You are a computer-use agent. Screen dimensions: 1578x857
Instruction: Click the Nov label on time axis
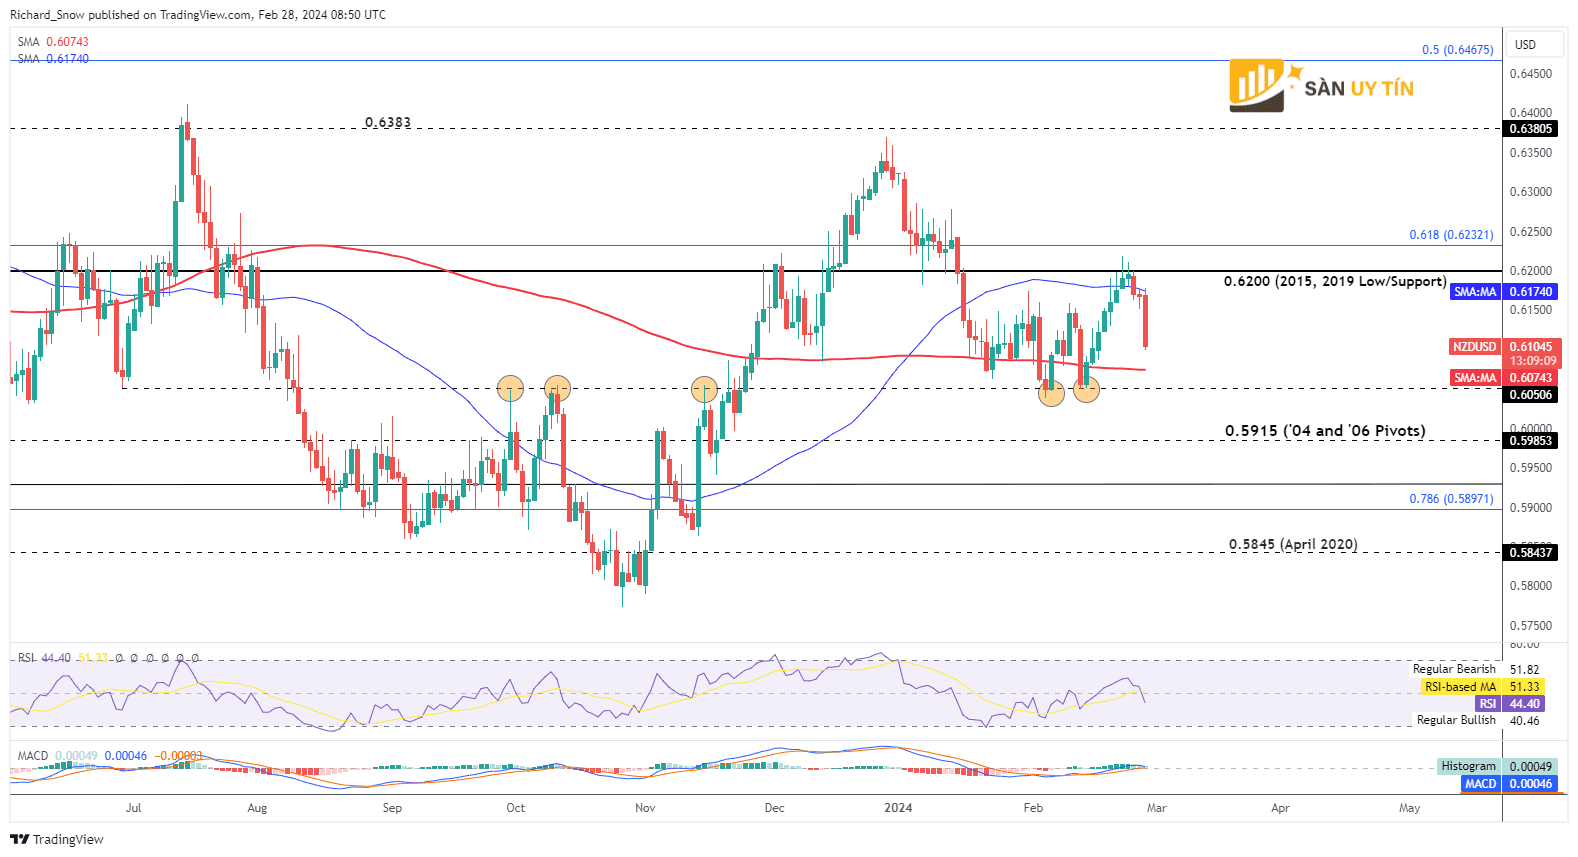[645, 808]
